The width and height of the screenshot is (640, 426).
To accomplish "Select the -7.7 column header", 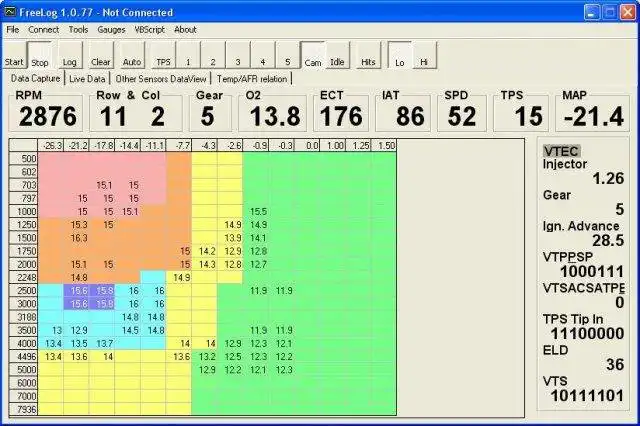I will (179, 145).
